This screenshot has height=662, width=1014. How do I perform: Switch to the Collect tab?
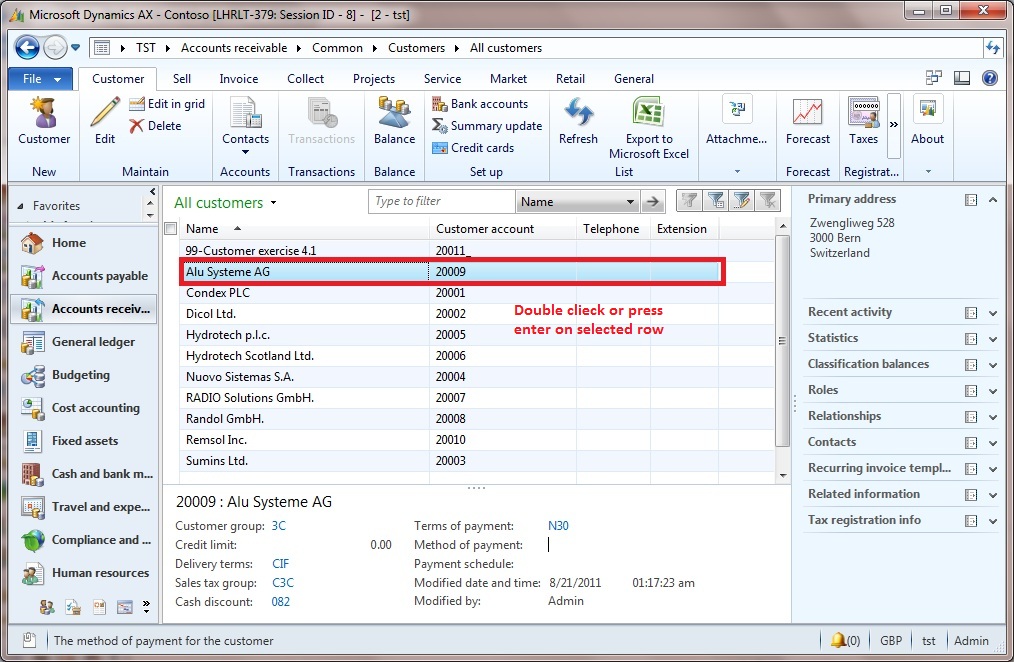pos(305,79)
